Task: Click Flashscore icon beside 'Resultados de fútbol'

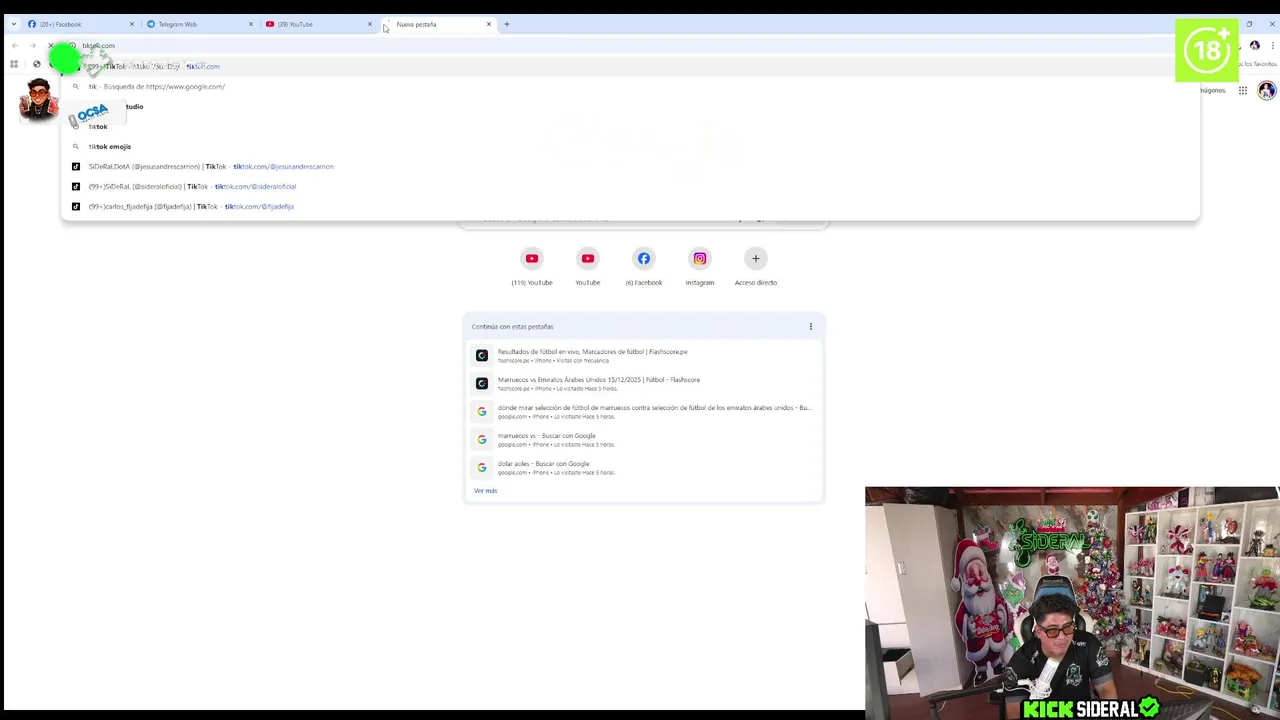Action: coord(482,355)
